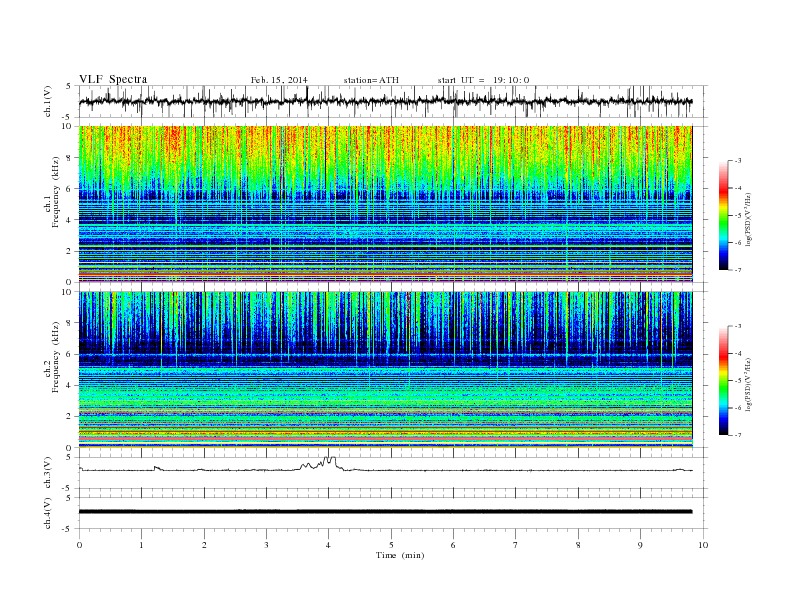Click the ch.1 "Frequency (kHz)" axis label
The height and width of the screenshot is (612, 792).
[56, 192]
